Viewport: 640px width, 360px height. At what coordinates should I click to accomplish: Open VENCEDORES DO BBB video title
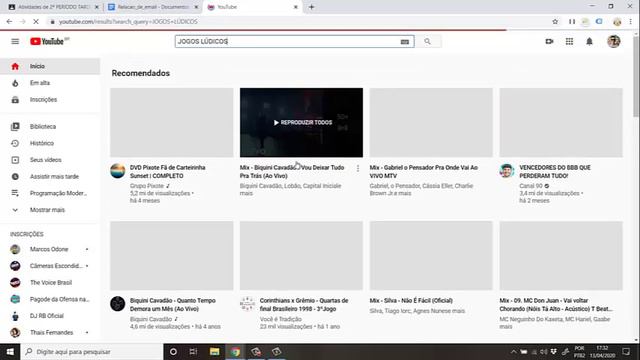coord(555,171)
